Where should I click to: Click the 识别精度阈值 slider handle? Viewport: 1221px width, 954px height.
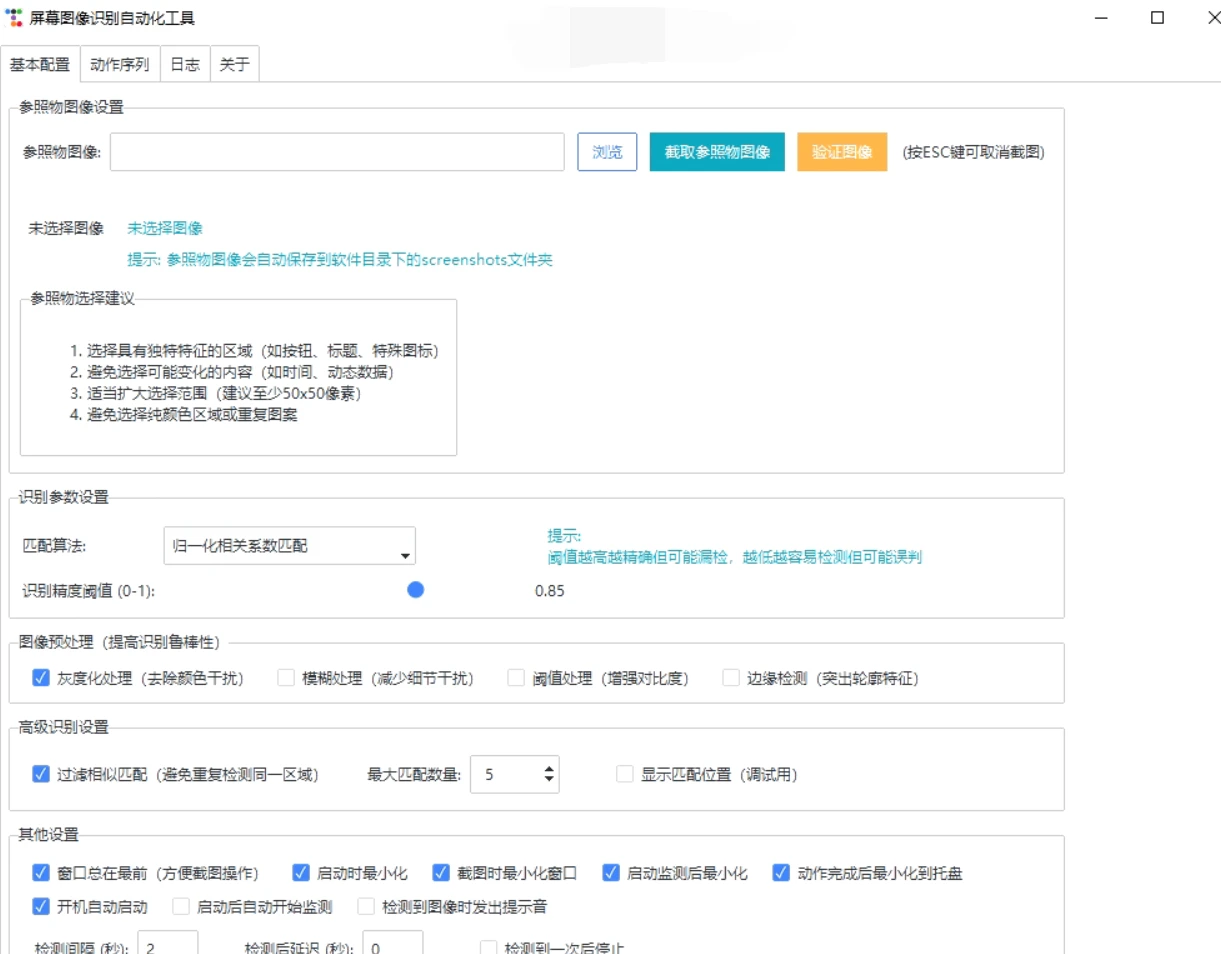pyautogui.click(x=416, y=590)
